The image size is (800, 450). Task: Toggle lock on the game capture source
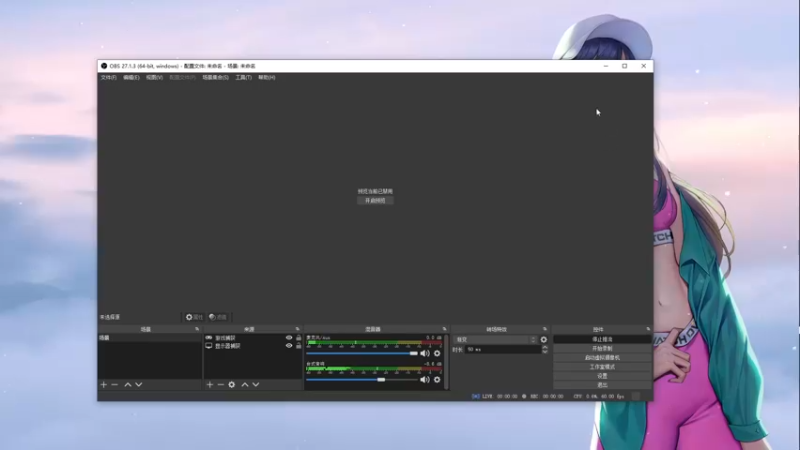pyautogui.click(x=299, y=338)
